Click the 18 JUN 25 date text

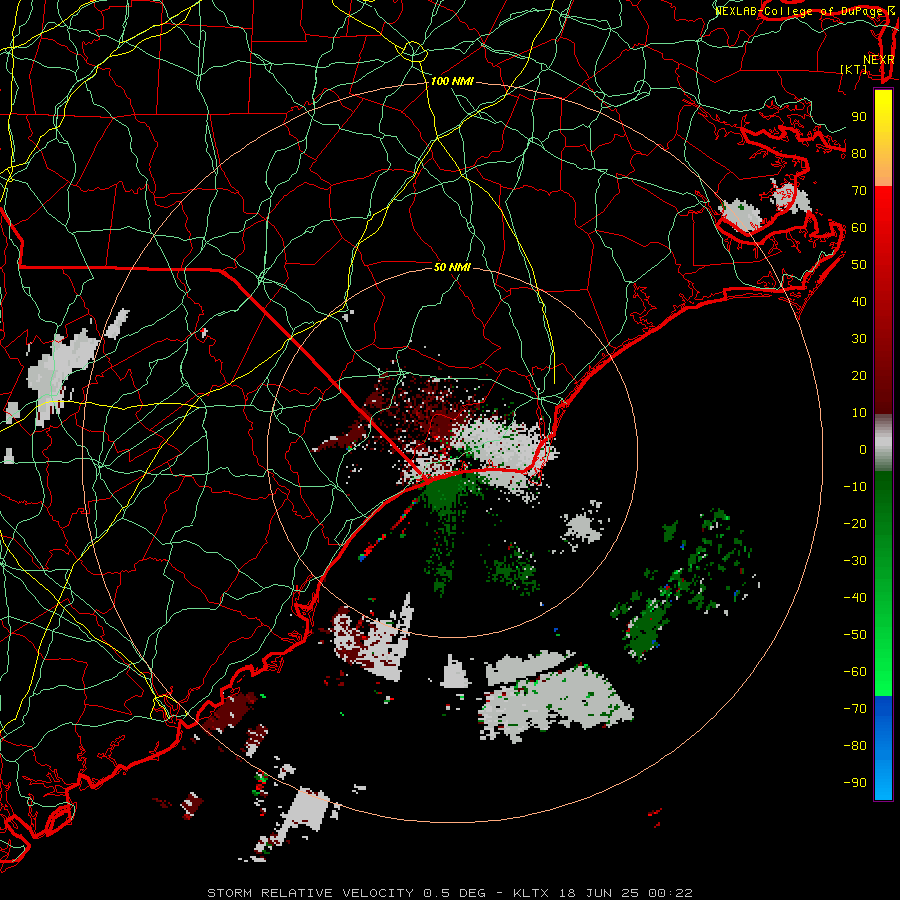[x=599, y=893]
